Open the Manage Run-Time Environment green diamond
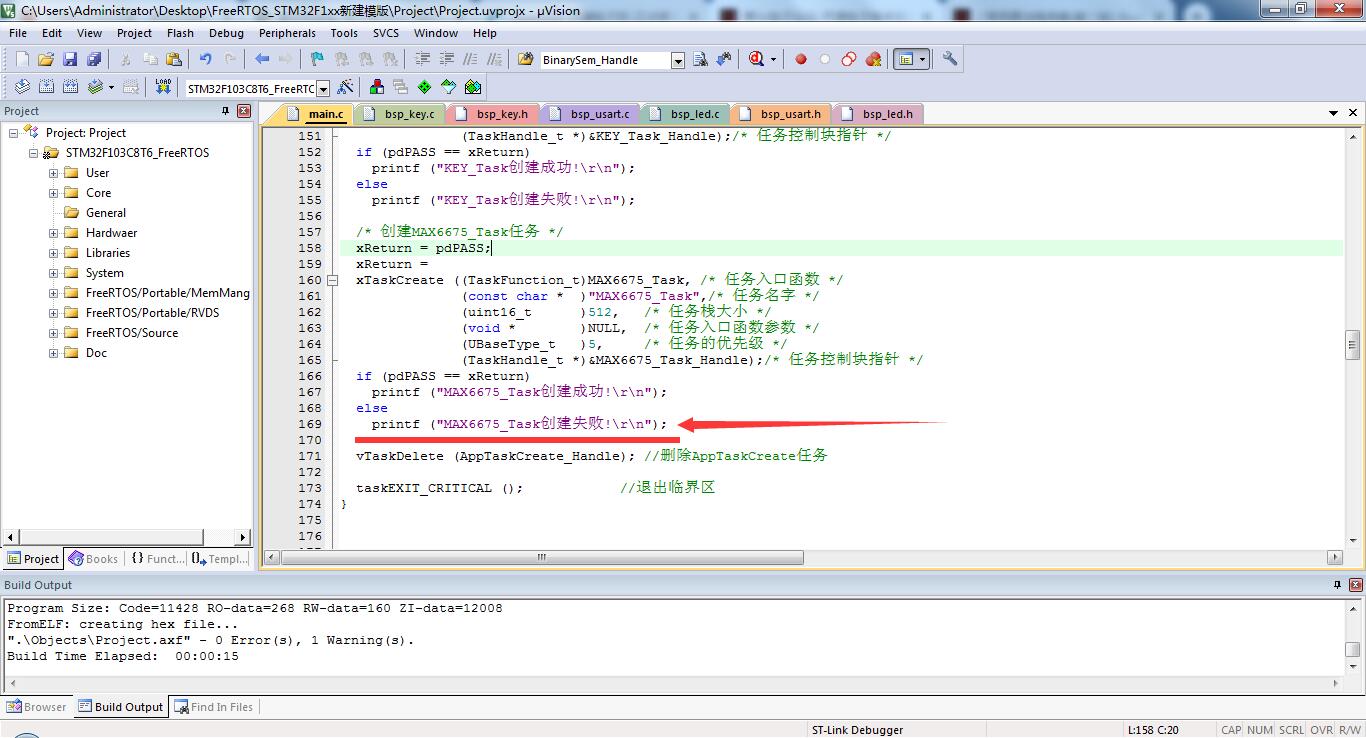Viewport: 1366px width, 738px height. (x=424, y=87)
